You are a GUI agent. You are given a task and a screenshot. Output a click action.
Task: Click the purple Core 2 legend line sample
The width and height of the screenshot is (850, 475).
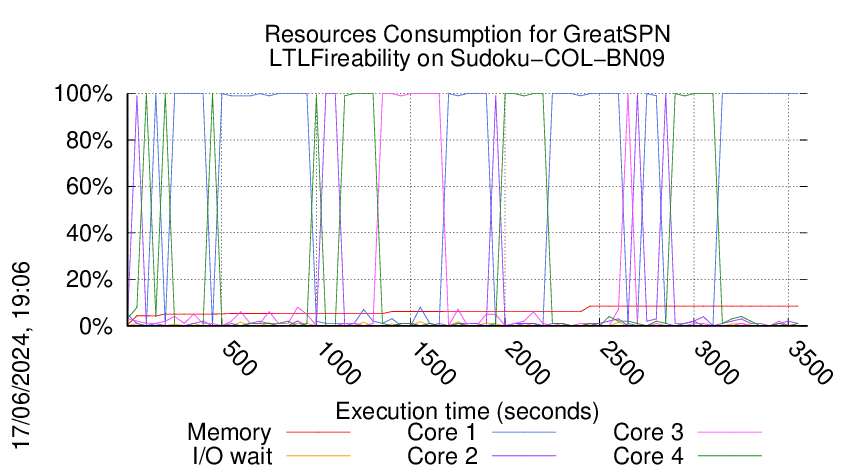pos(524,456)
